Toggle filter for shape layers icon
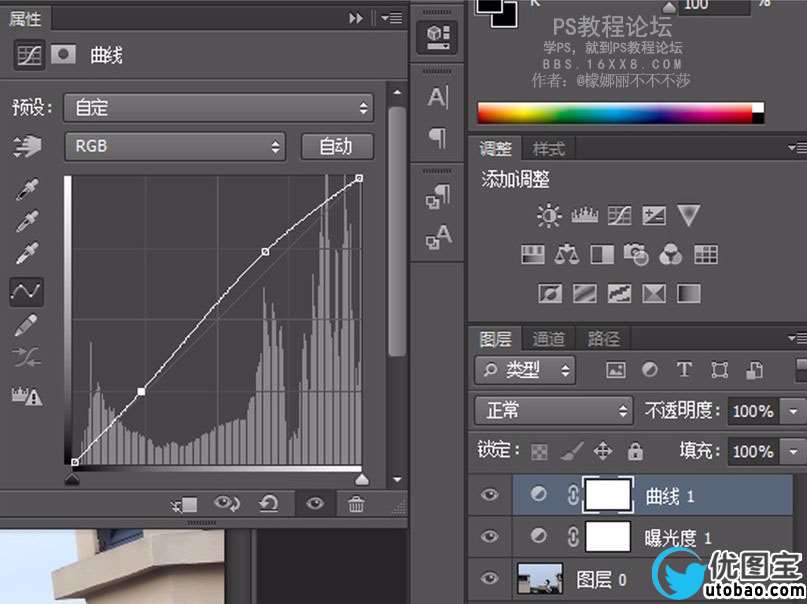Viewport: 807px width, 604px height. [x=719, y=369]
